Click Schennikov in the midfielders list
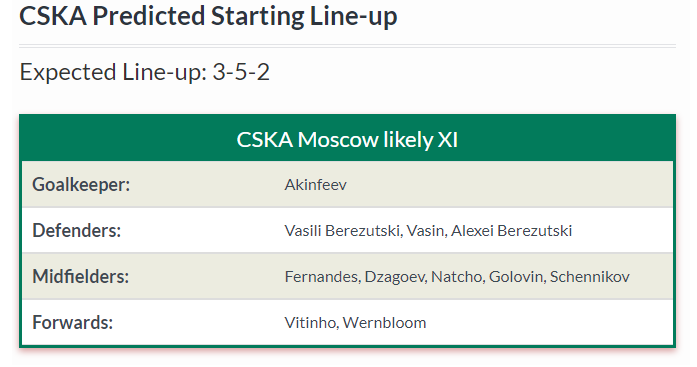697x367 pixels. coord(590,276)
